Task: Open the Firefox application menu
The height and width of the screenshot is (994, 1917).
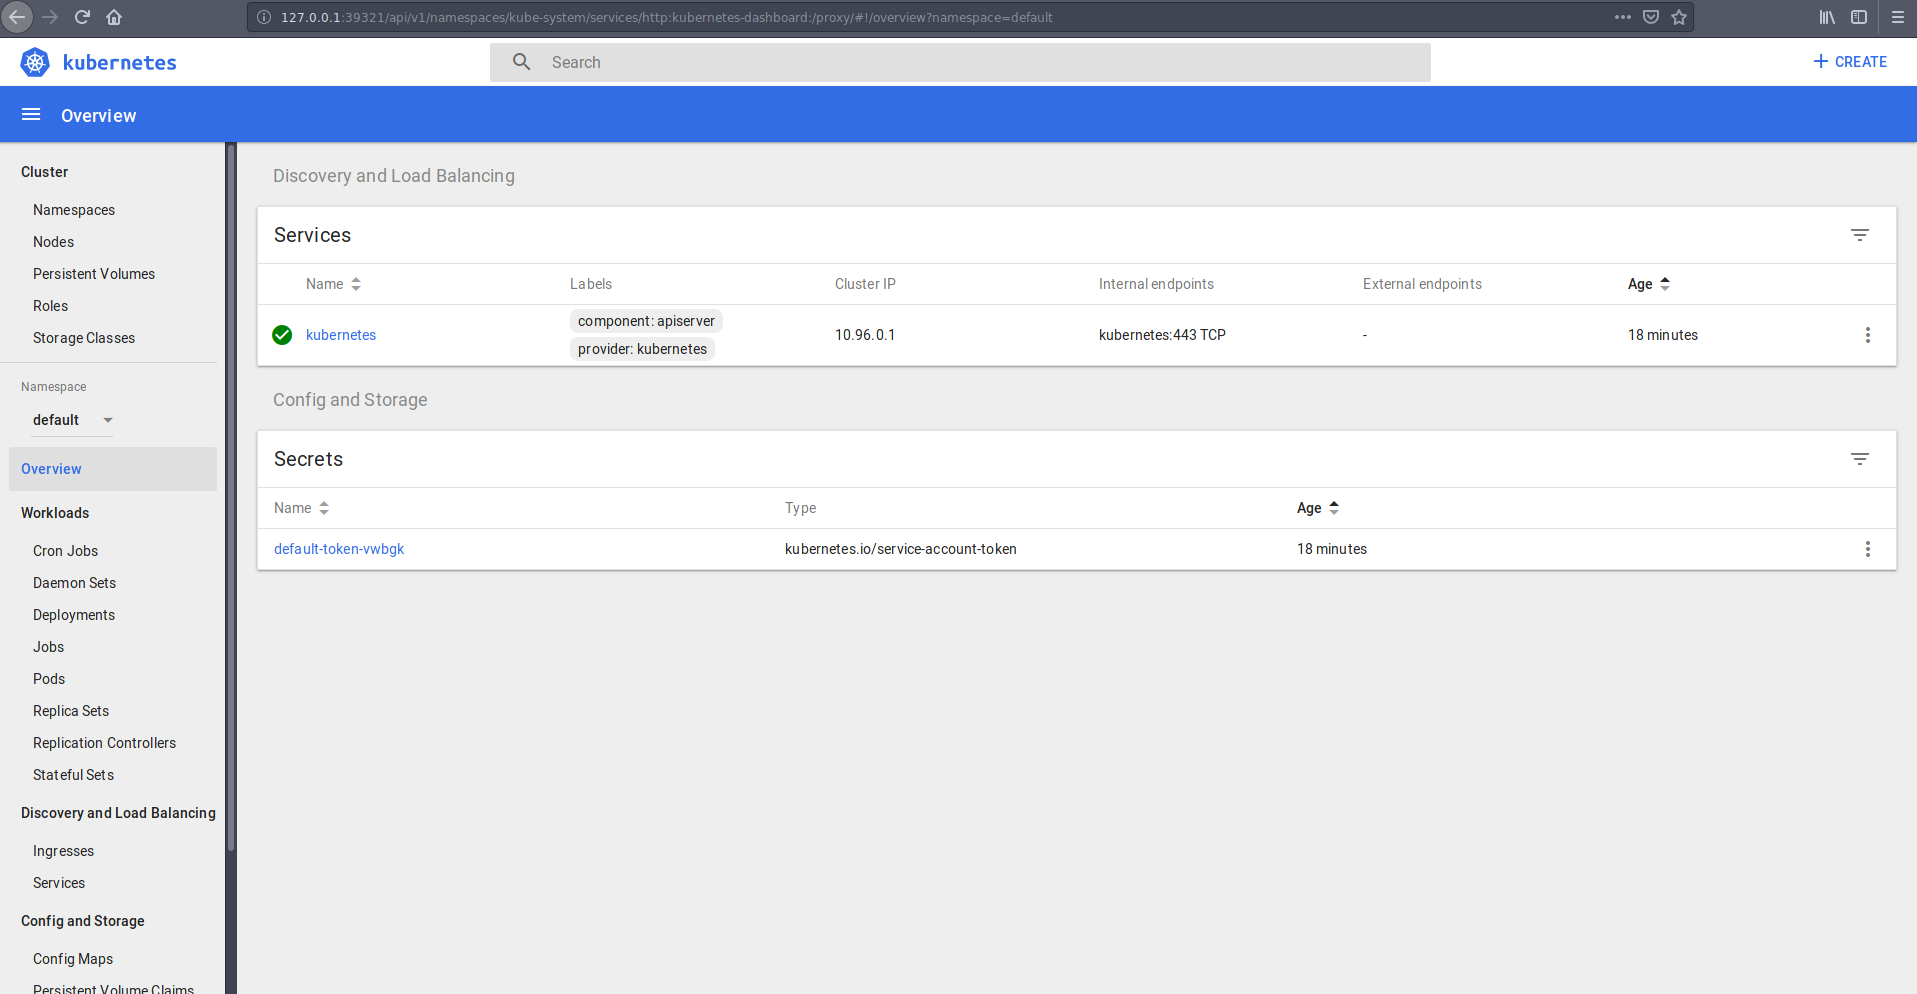Action: [1897, 17]
